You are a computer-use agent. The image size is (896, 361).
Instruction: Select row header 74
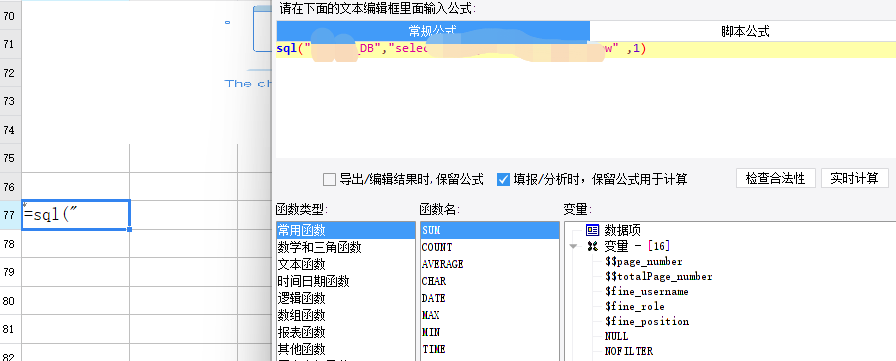(10, 130)
